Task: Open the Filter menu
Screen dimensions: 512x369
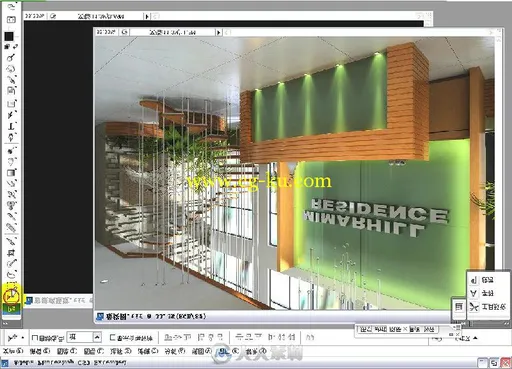Action: tap(148, 351)
